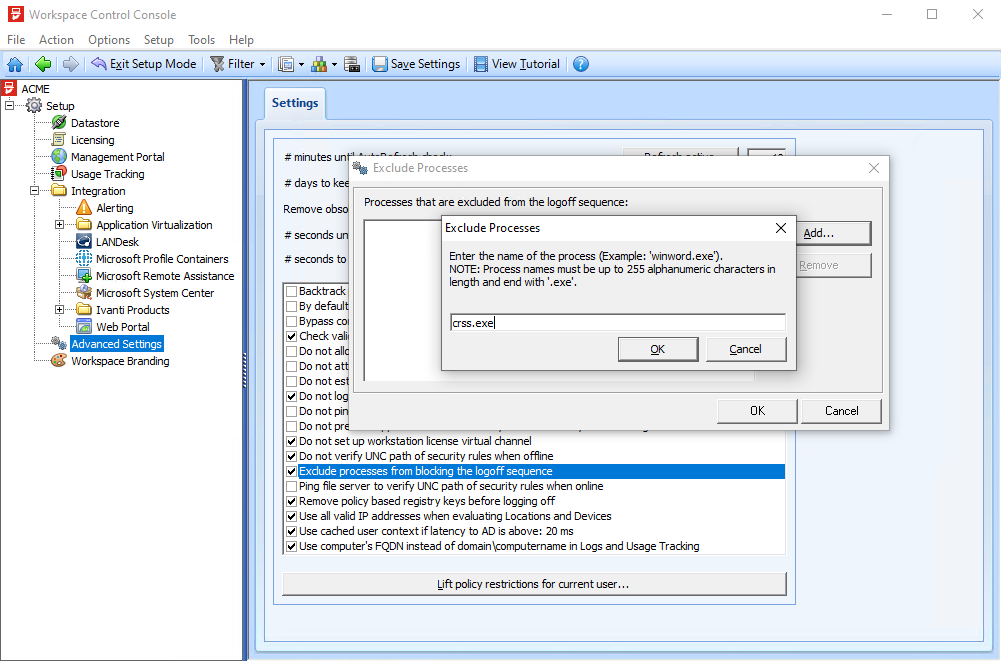Click the LANDesk icon

coord(84,241)
